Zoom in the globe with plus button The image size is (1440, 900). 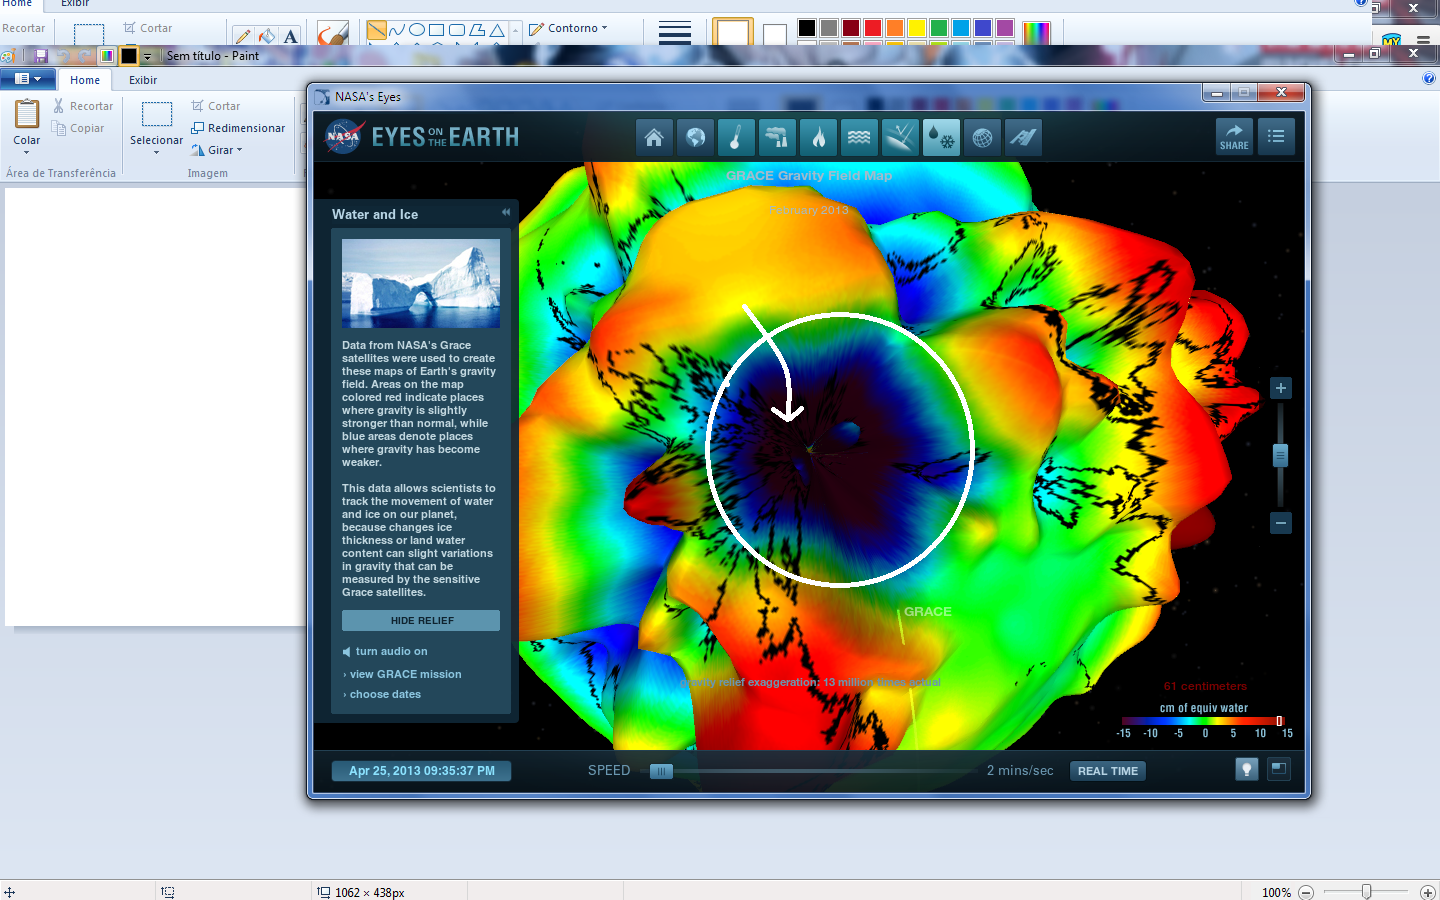(1280, 388)
